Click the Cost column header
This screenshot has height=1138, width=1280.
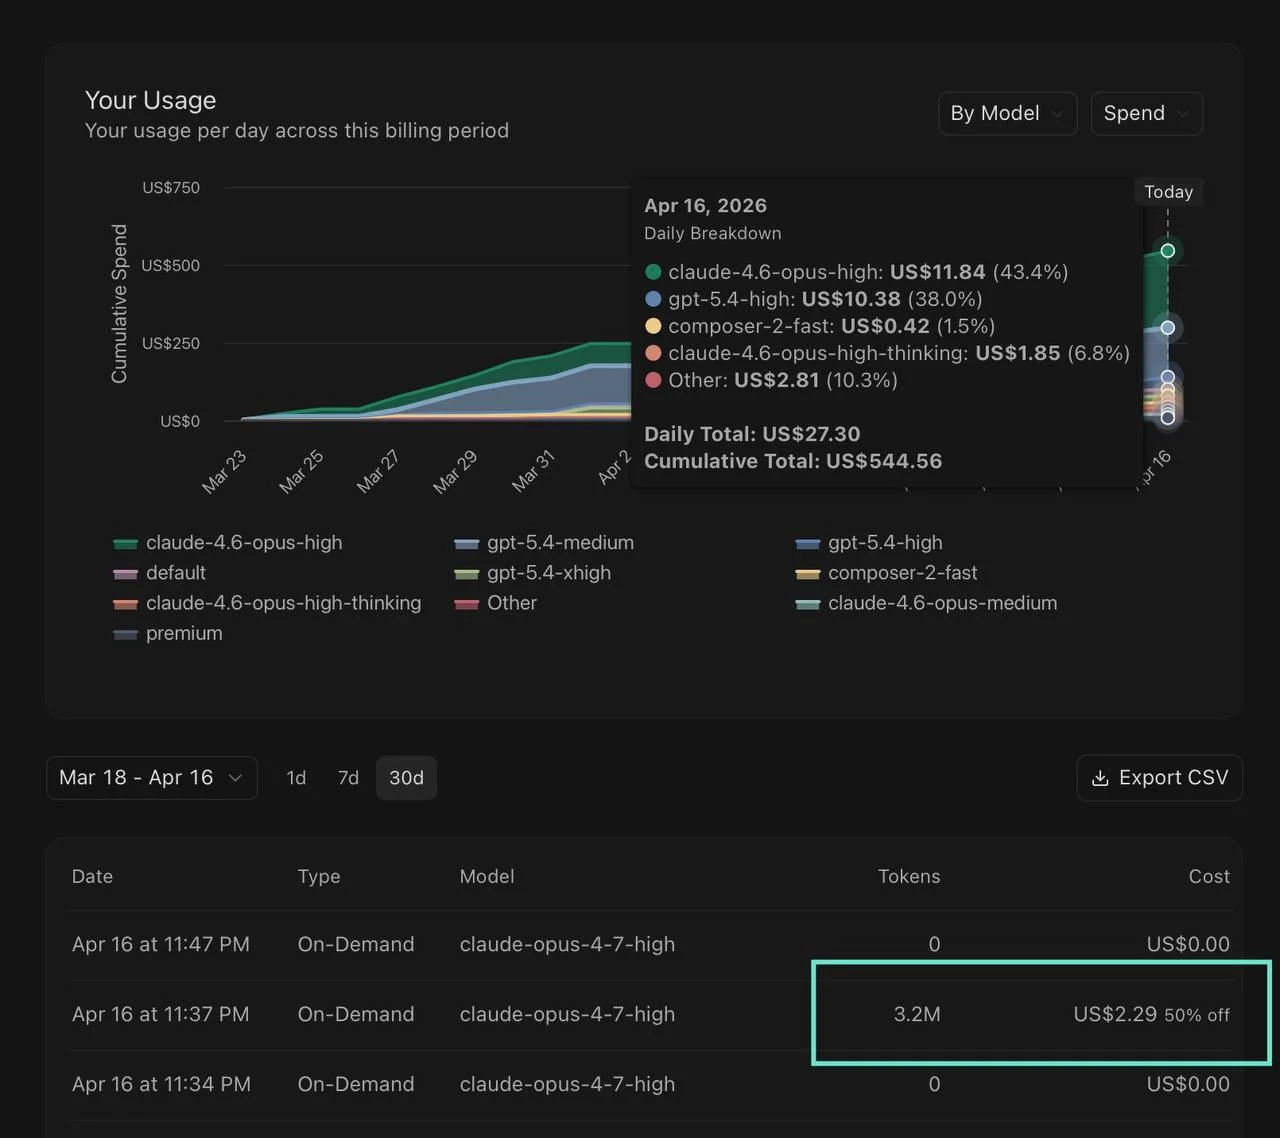[1209, 876]
